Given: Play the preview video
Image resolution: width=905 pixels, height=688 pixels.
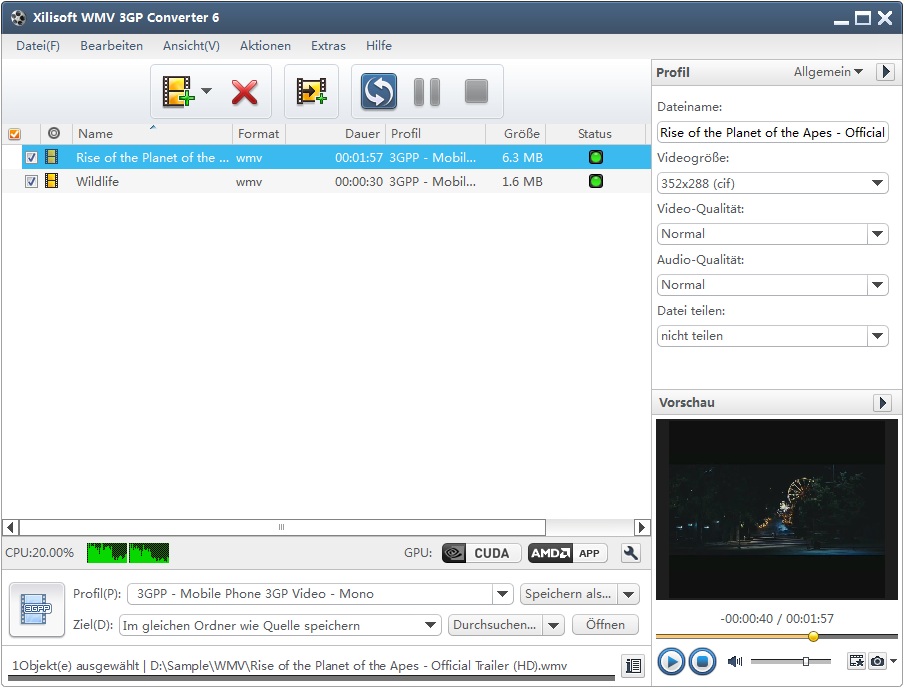Looking at the screenshot, I should pyautogui.click(x=671, y=661).
